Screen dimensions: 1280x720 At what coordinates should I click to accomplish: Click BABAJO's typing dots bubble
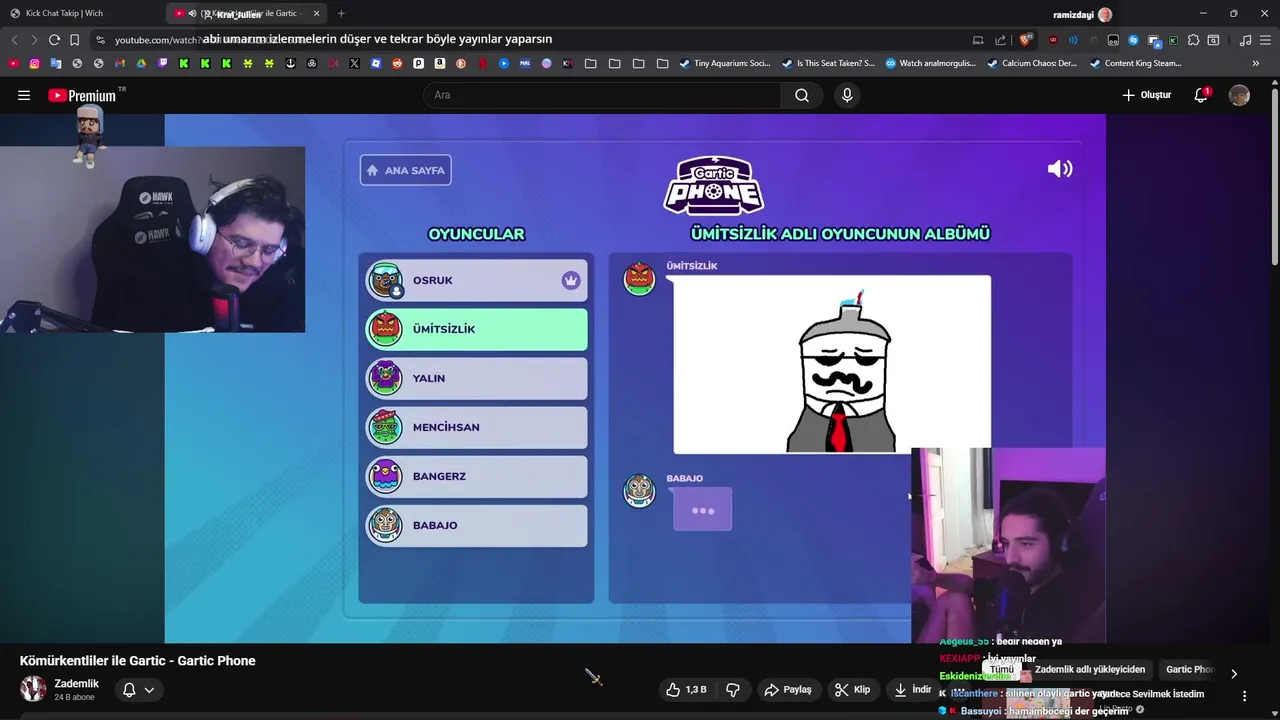pos(702,510)
